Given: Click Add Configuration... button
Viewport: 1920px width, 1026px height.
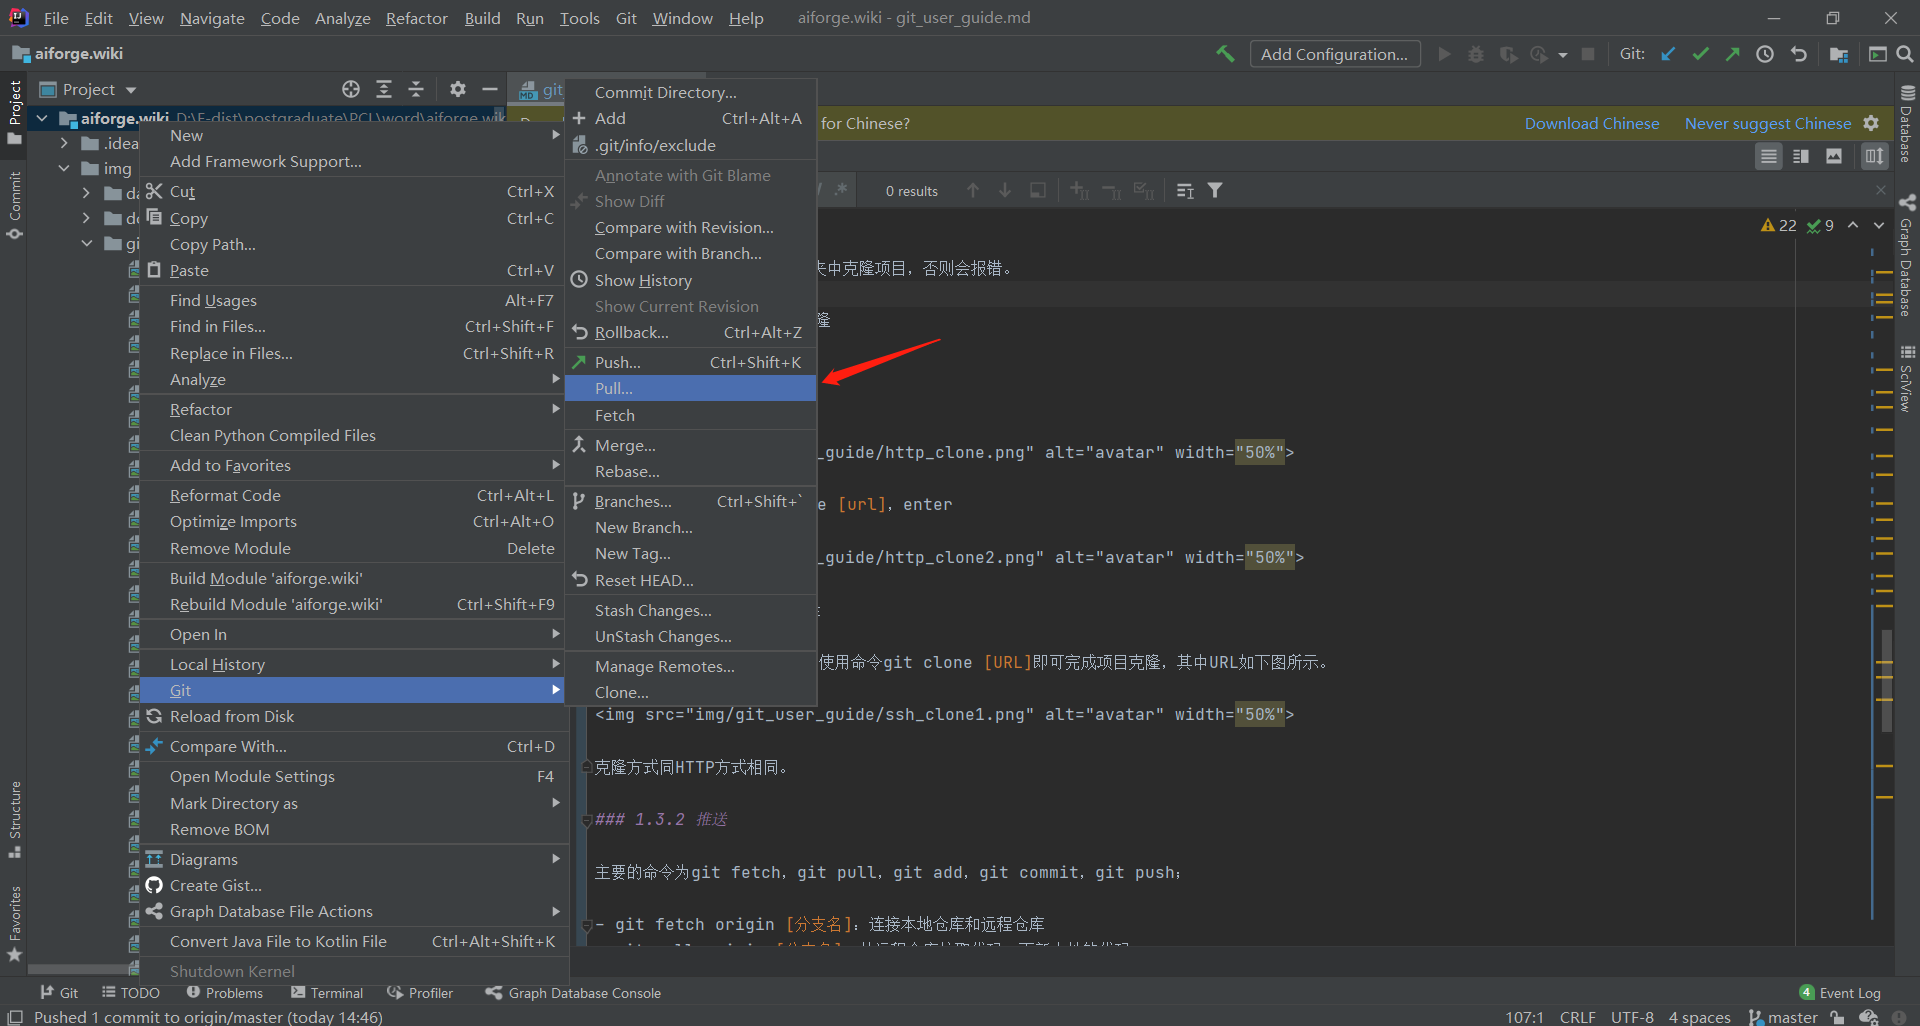Looking at the screenshot, I should [1334, 54].
